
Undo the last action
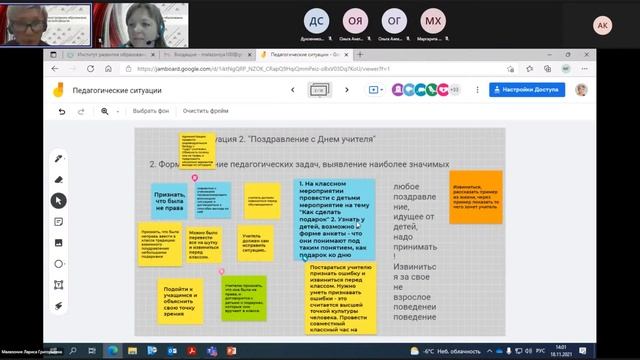62,111
